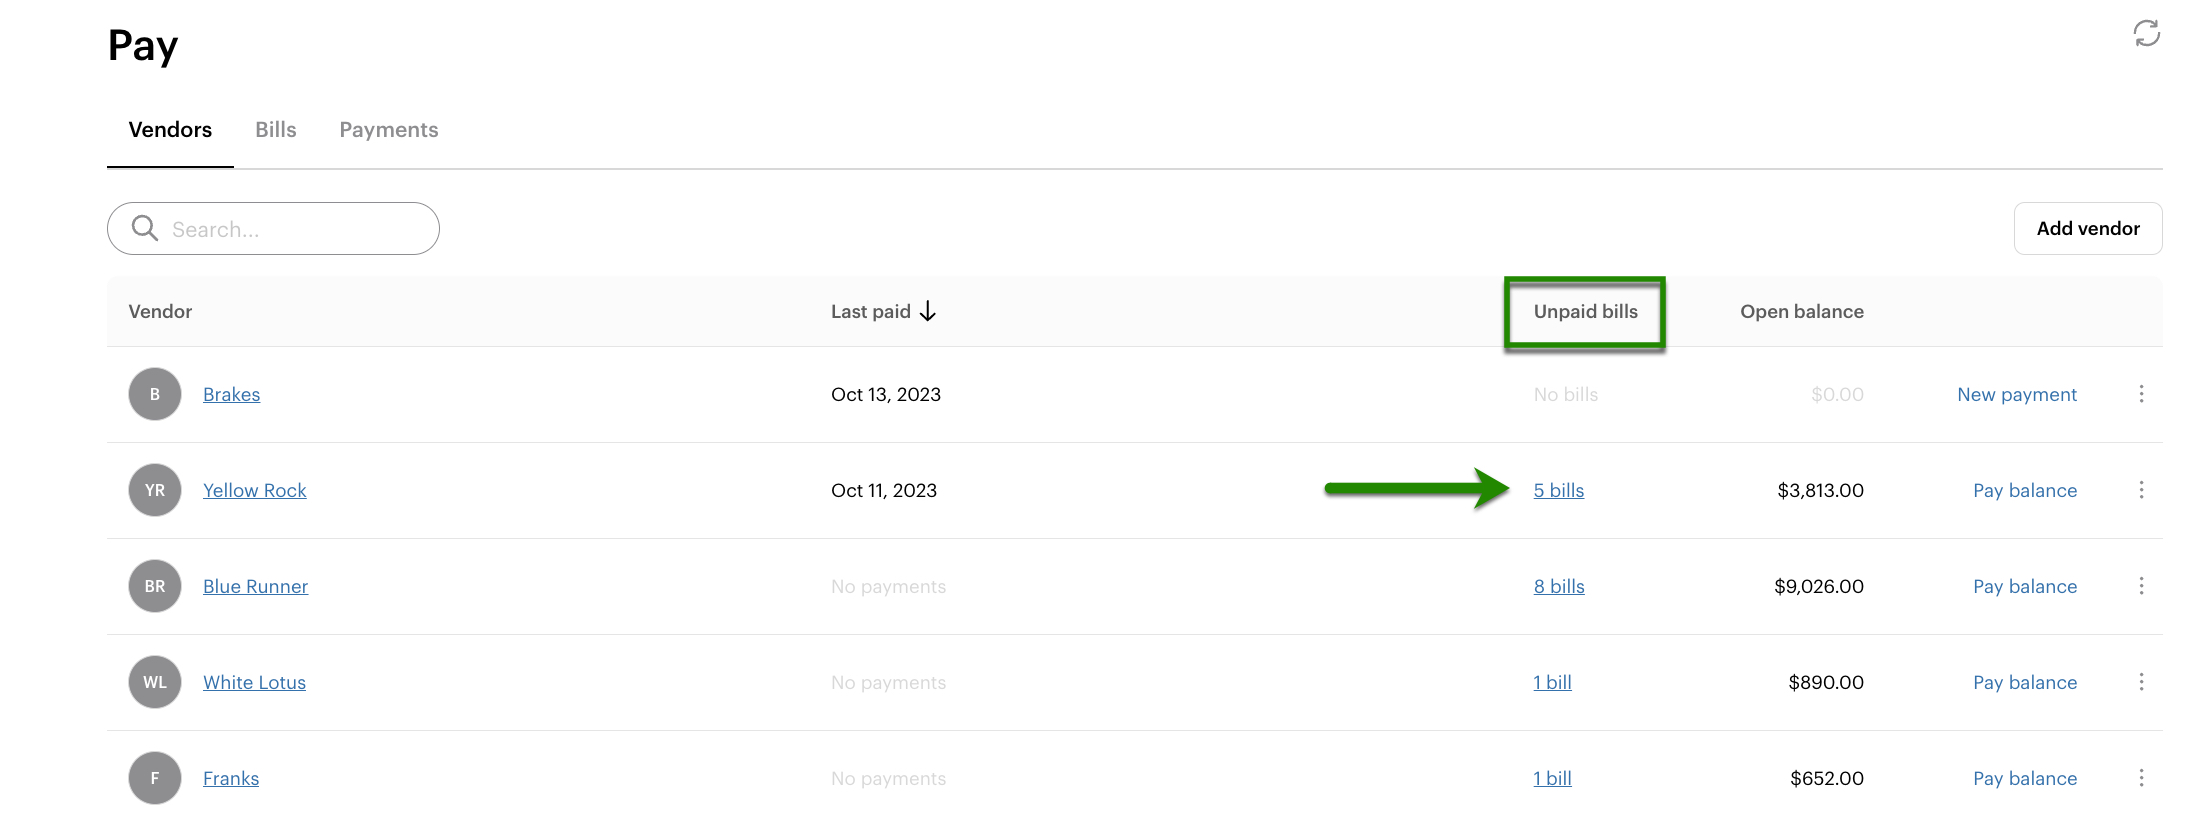Start New payment for Brakes
The width and height of the screenshot is (2206, 820).
[2016, 394]
